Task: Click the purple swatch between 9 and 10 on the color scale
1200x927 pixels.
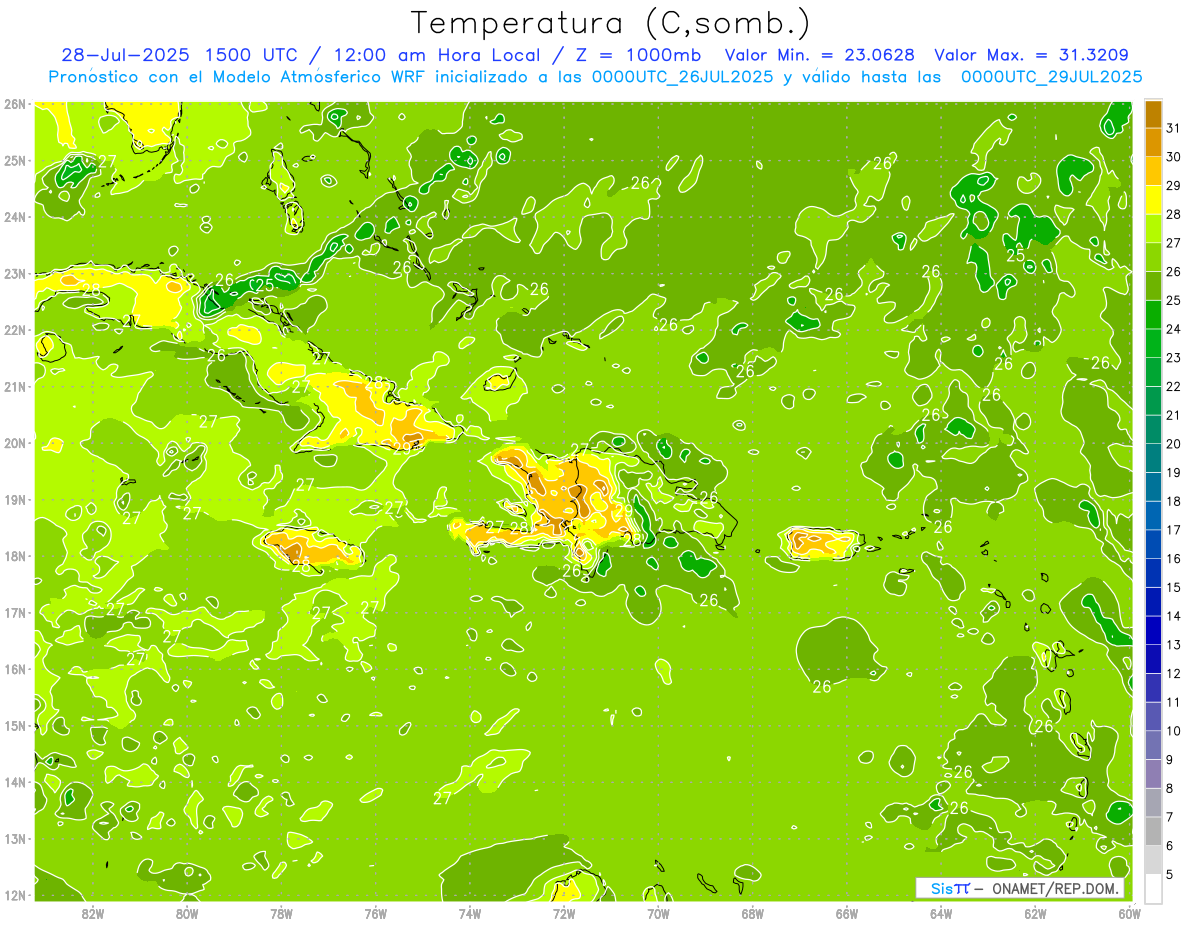Action: coord(1153,745)
